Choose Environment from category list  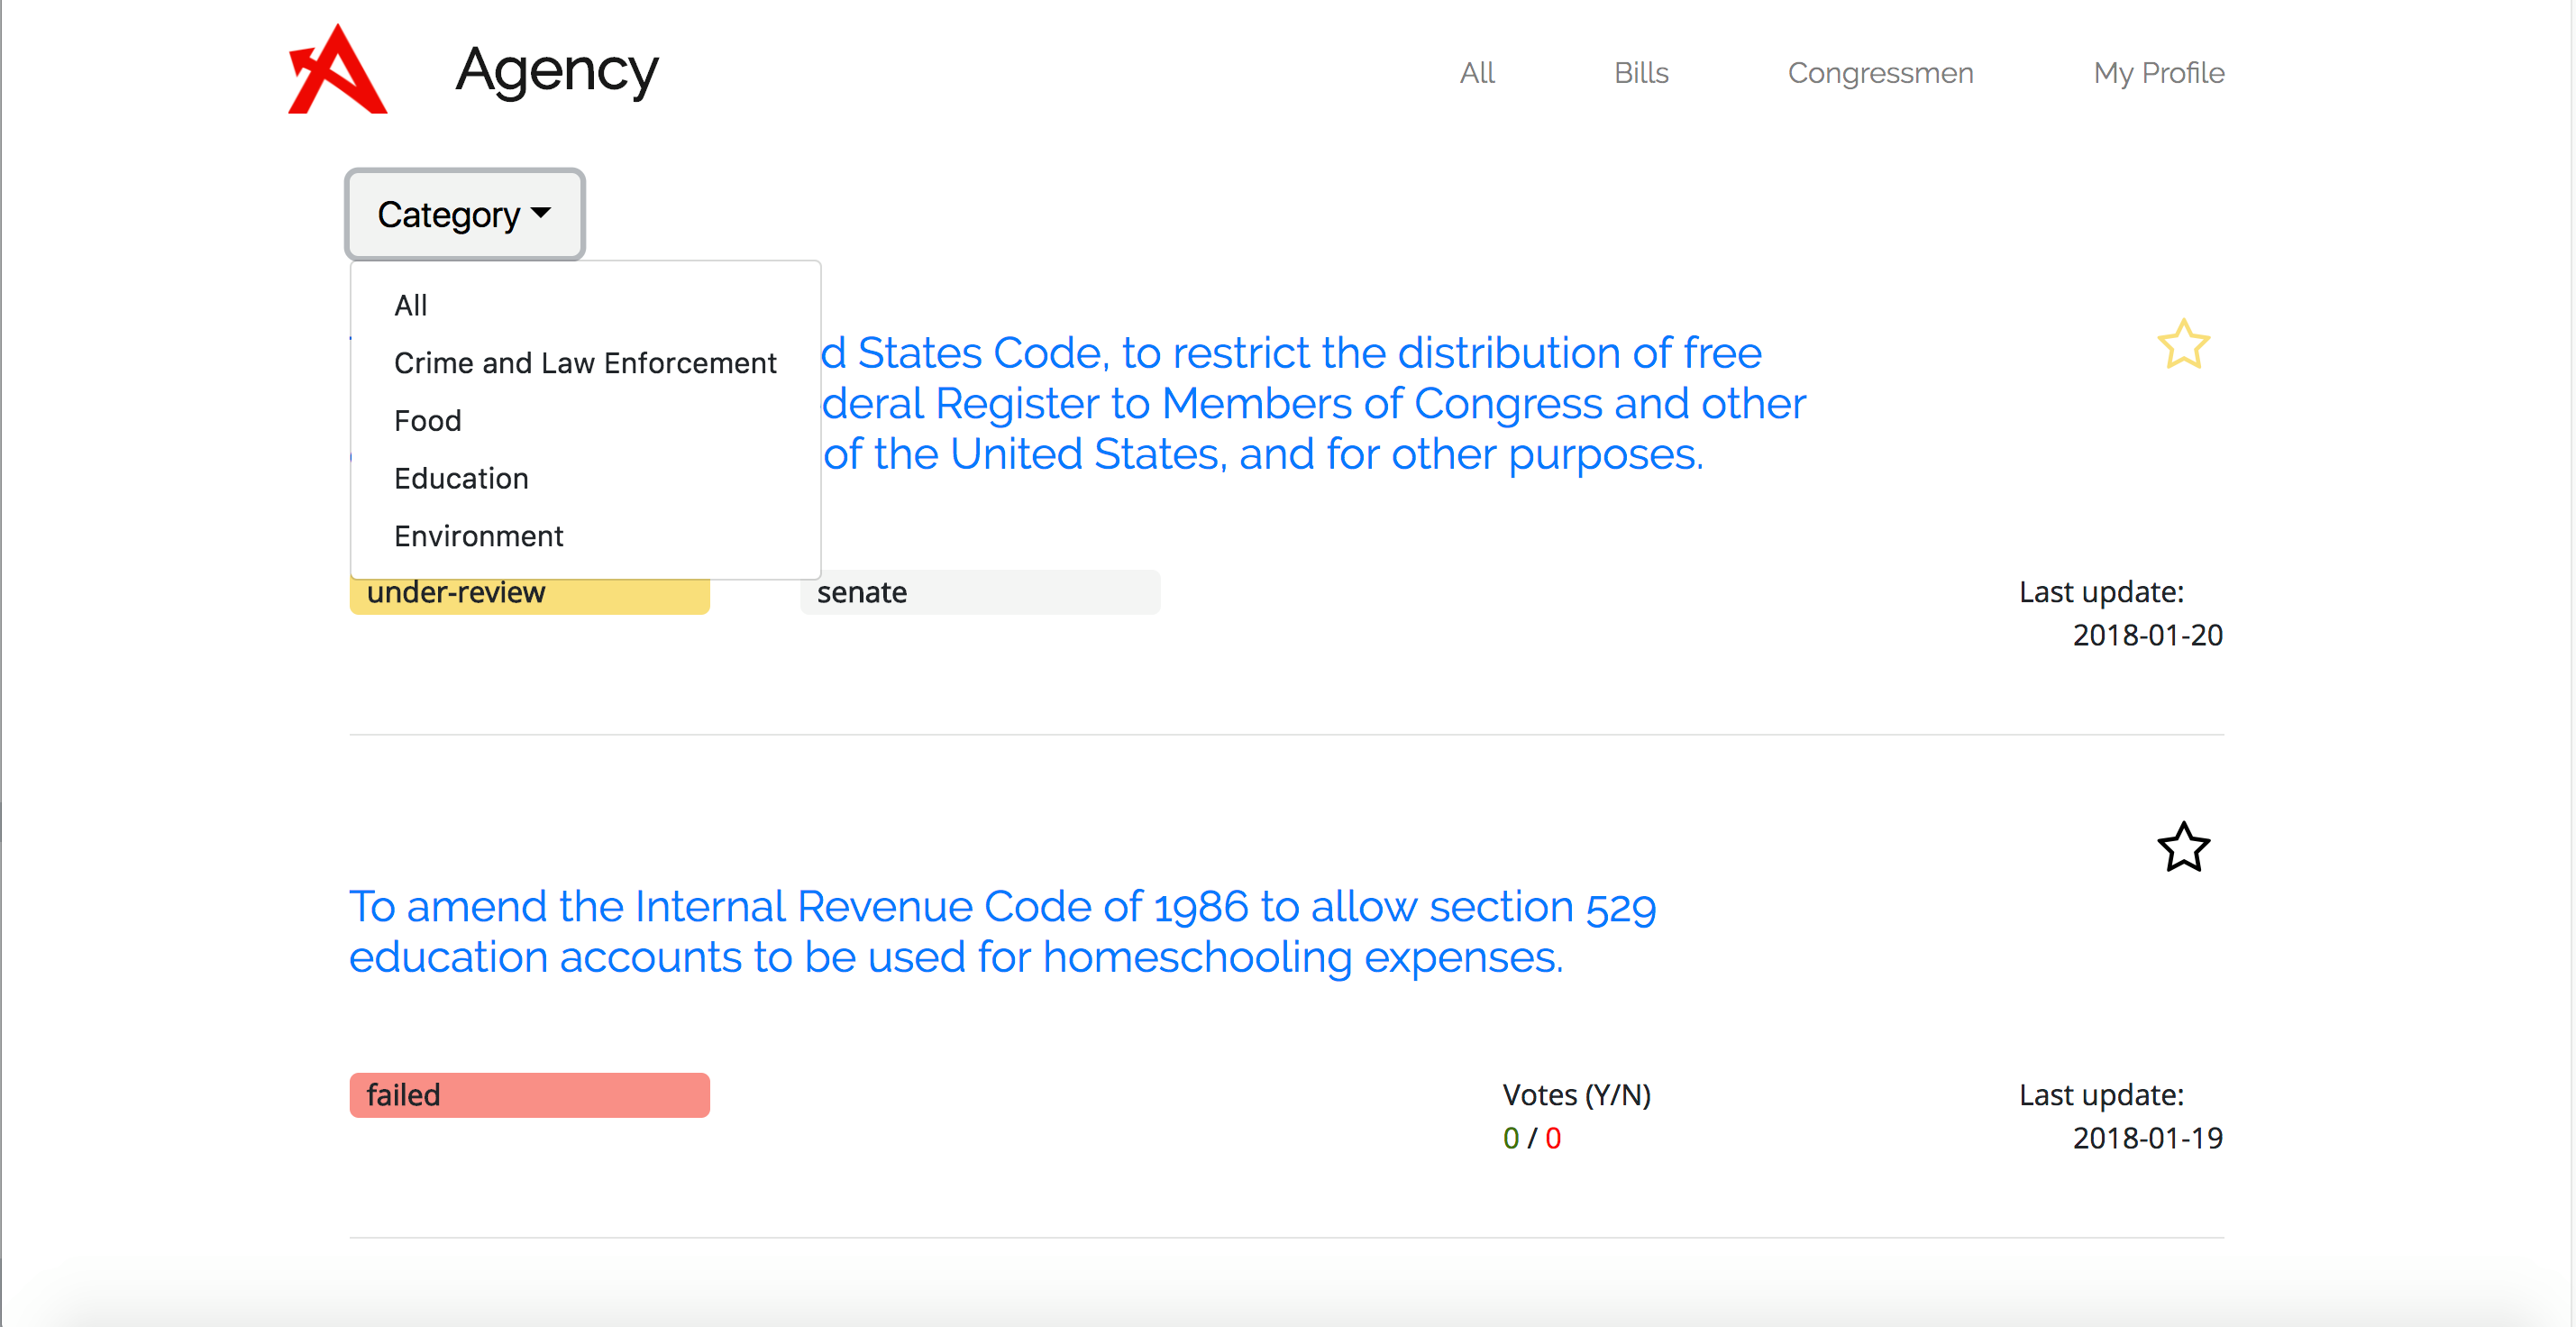click(x=479, y=537)
